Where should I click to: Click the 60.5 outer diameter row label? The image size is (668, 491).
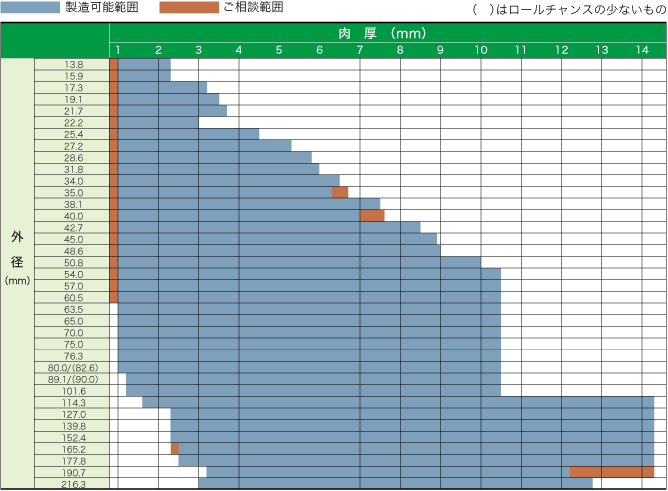[73, 298]
